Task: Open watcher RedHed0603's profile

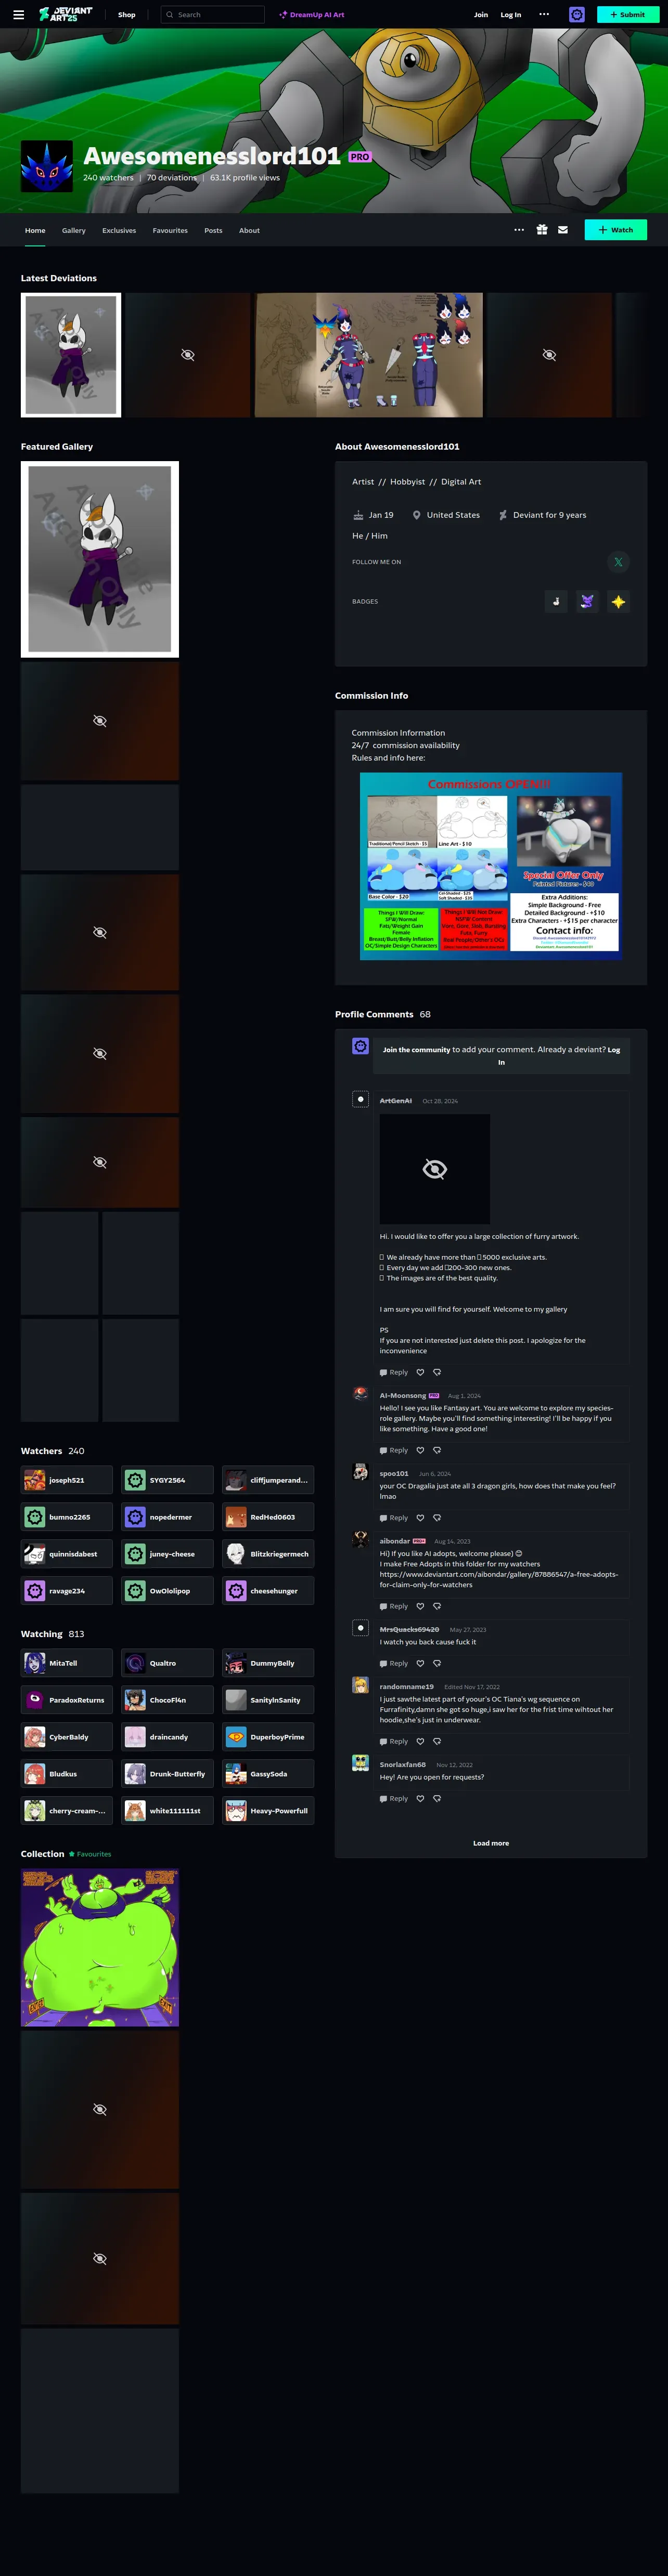Action: tap(268, 1517)
